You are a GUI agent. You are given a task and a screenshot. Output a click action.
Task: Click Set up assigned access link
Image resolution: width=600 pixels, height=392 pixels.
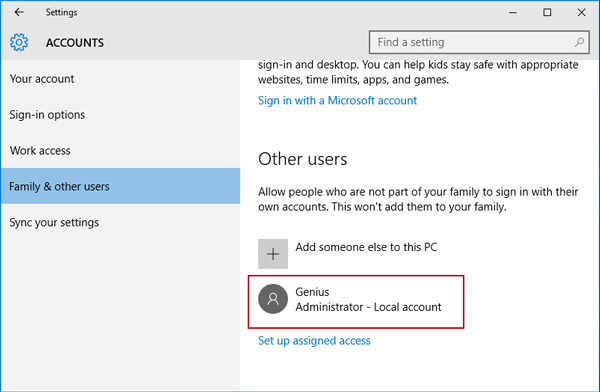point(314,341)
